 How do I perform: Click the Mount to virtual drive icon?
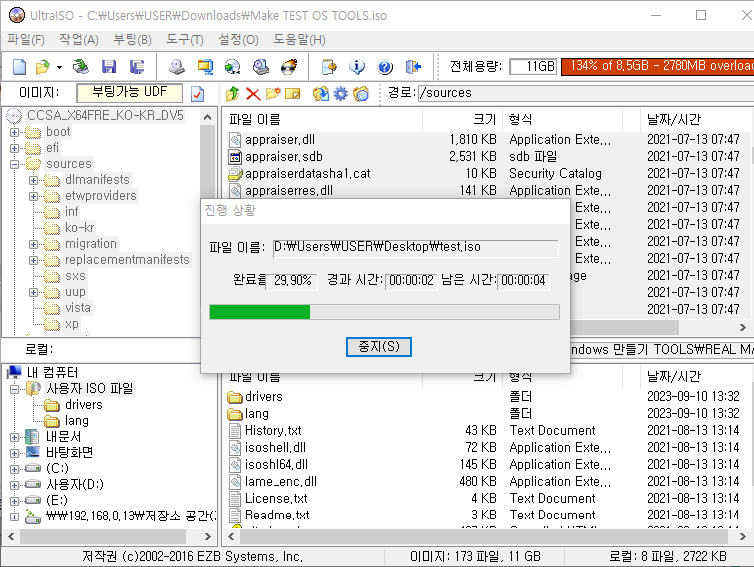pos(261,66)
